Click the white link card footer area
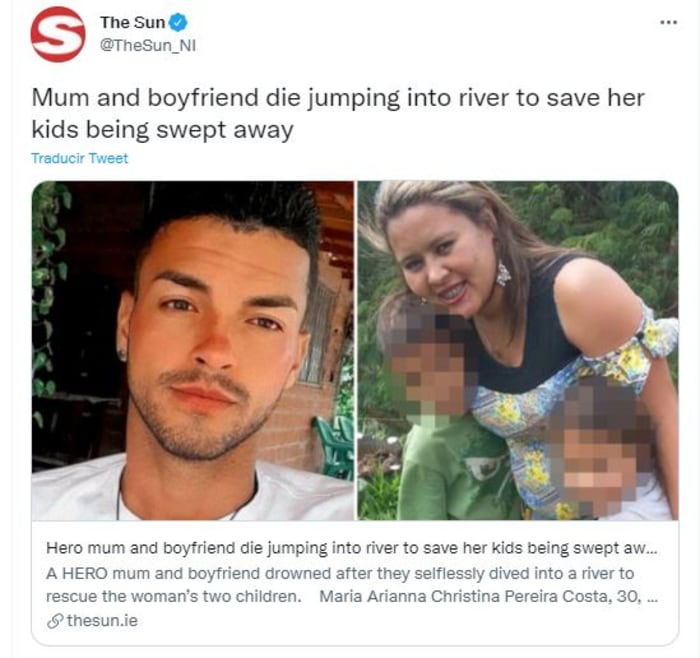The height and width of the screenshot is (658, 700). click(x=355, y=583)
